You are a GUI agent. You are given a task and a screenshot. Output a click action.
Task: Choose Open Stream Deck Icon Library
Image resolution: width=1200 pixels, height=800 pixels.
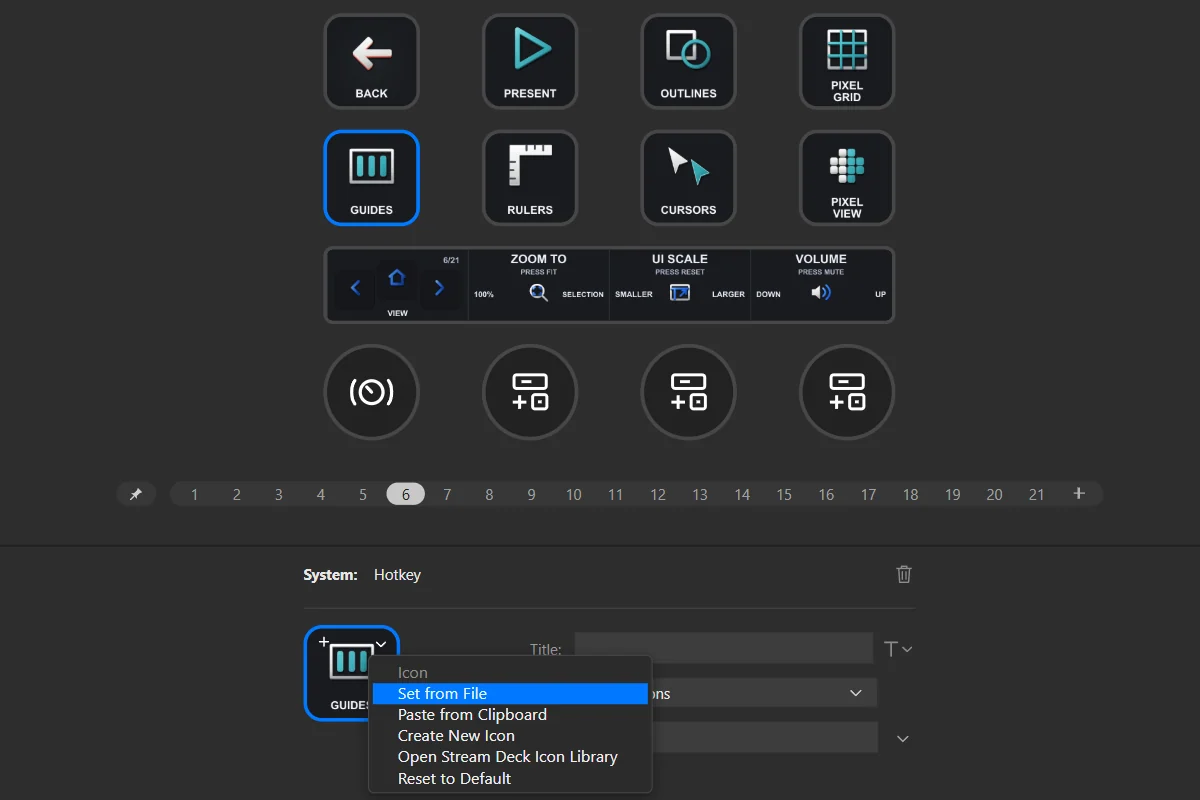coord(510,757)
